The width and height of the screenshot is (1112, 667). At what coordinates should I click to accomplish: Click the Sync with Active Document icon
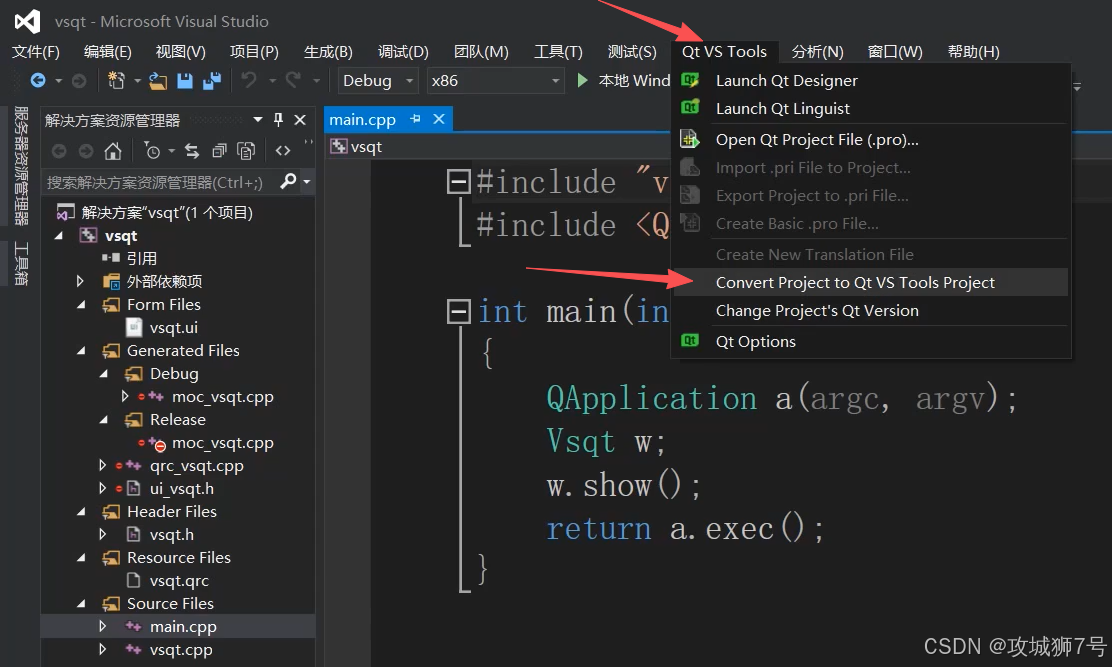tap(192, 151)
